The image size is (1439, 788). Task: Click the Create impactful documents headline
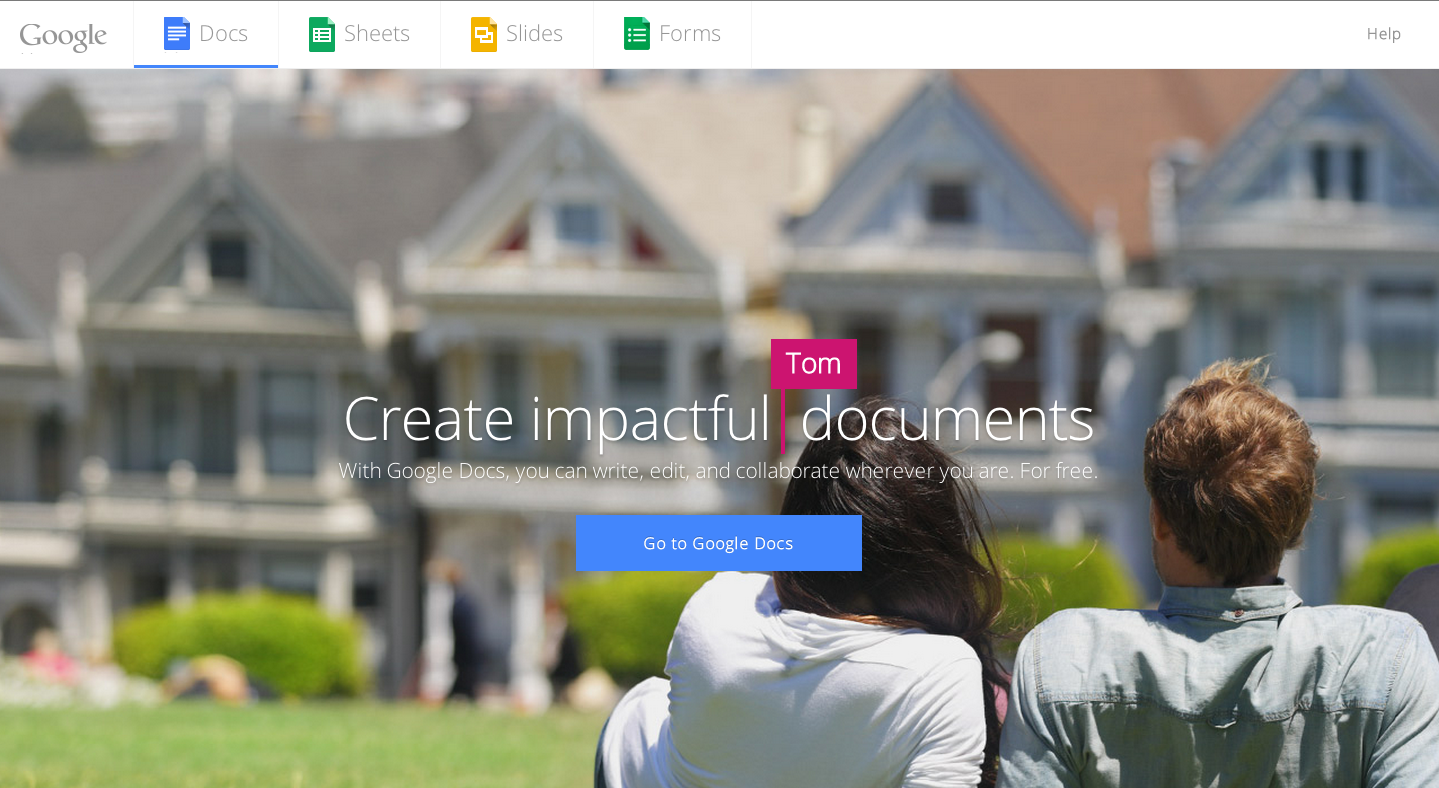pyautogui.click(x=719, y=420)
